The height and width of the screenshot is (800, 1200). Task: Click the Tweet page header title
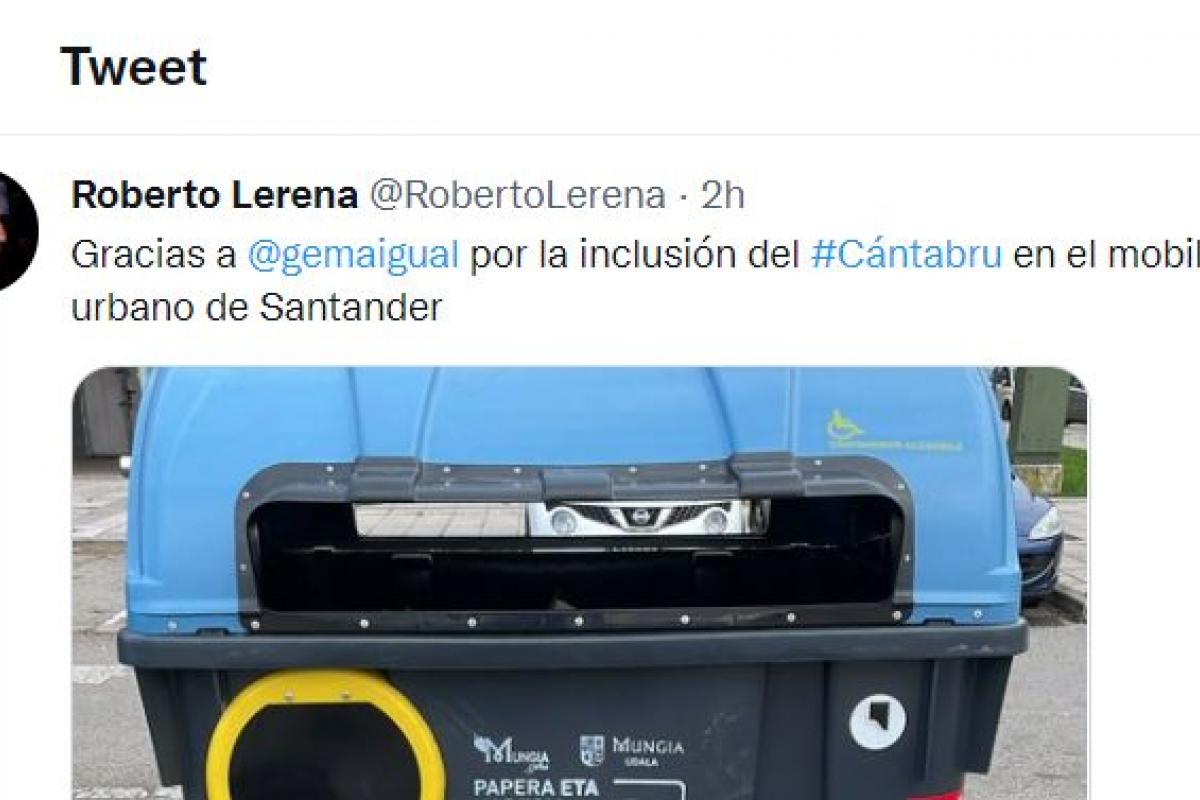133,67
